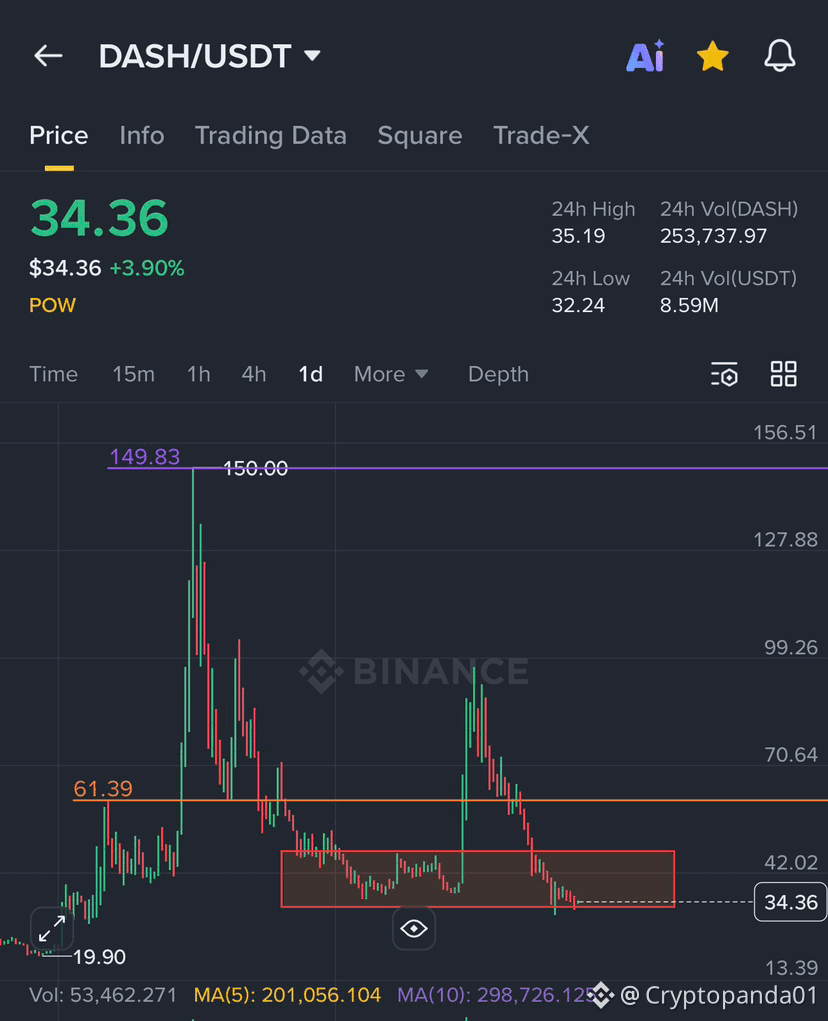The height and width of the screenshot is (1021, 828).
Task: Click the 24h Low value 32.24
Action: (579, 305)
